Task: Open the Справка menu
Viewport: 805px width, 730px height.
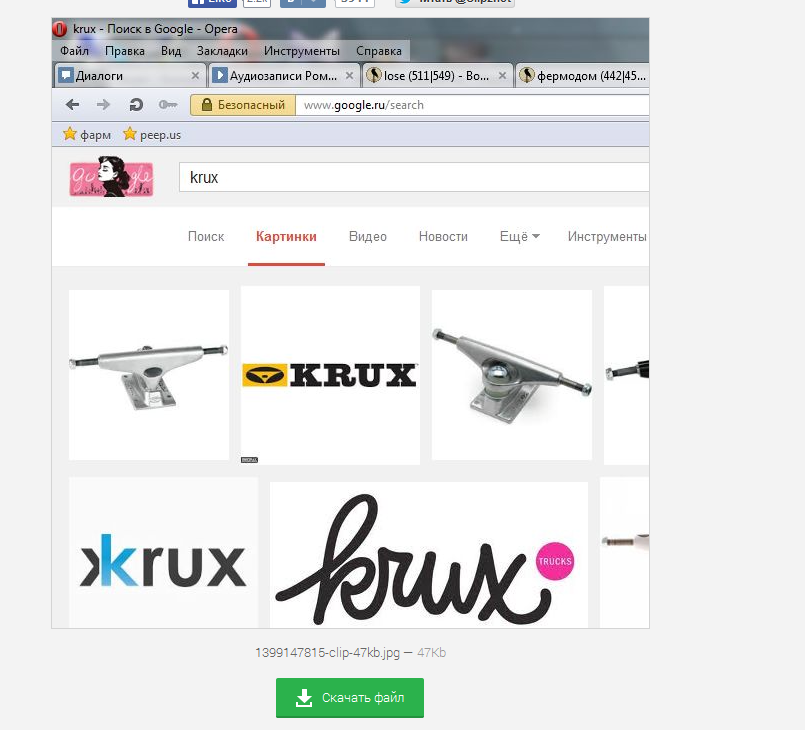Action: [x=379, y=51]
